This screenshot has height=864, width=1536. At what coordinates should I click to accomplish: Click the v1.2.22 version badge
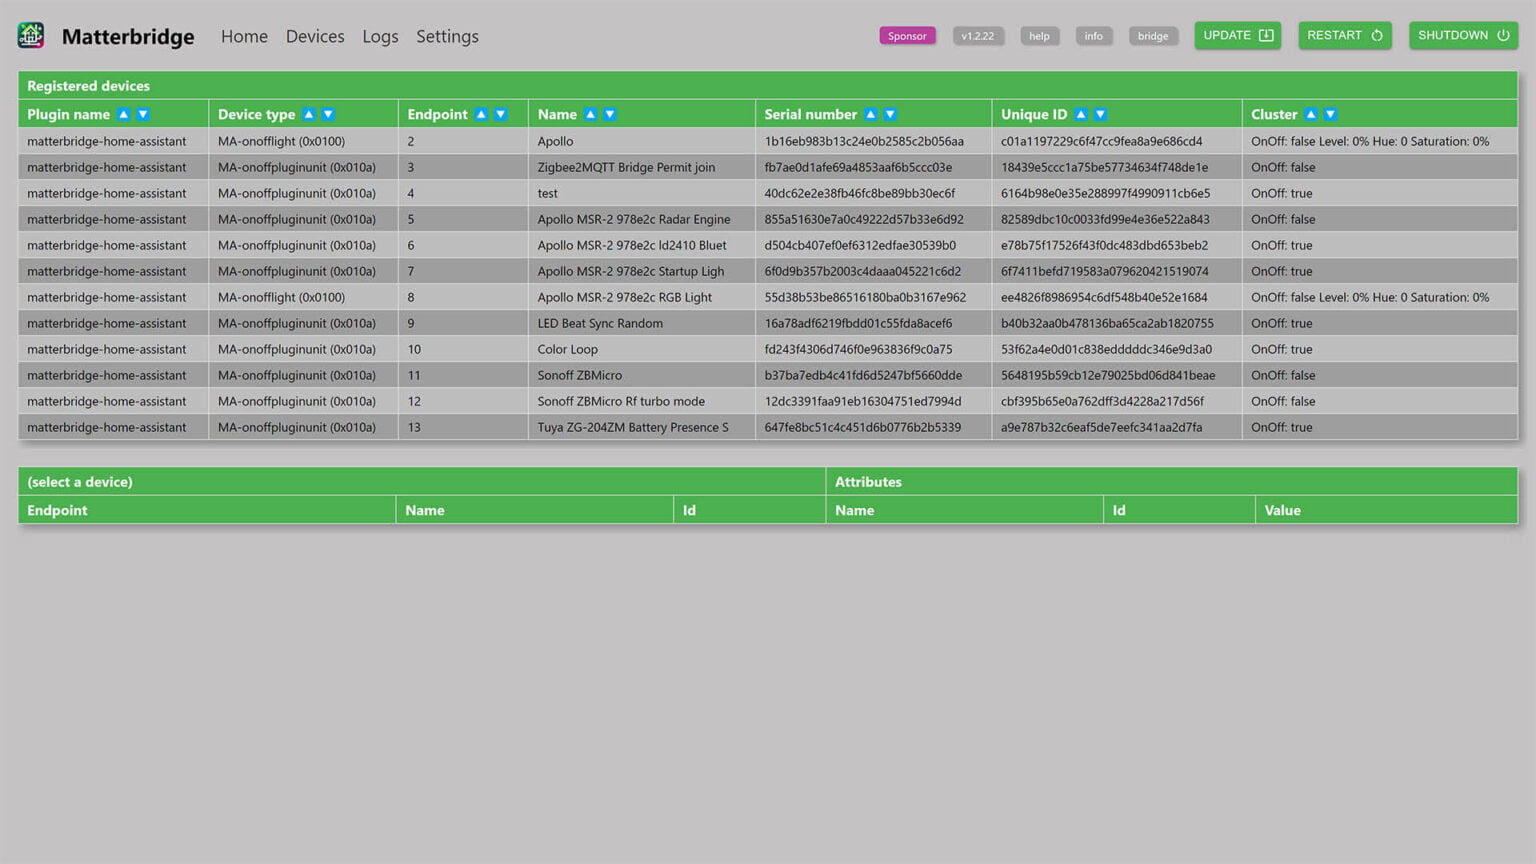tap(977, 36)
